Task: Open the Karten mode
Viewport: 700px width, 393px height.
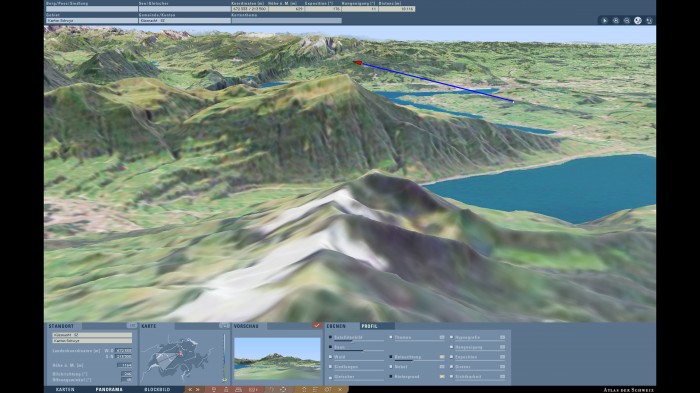Action: point(65,389)
